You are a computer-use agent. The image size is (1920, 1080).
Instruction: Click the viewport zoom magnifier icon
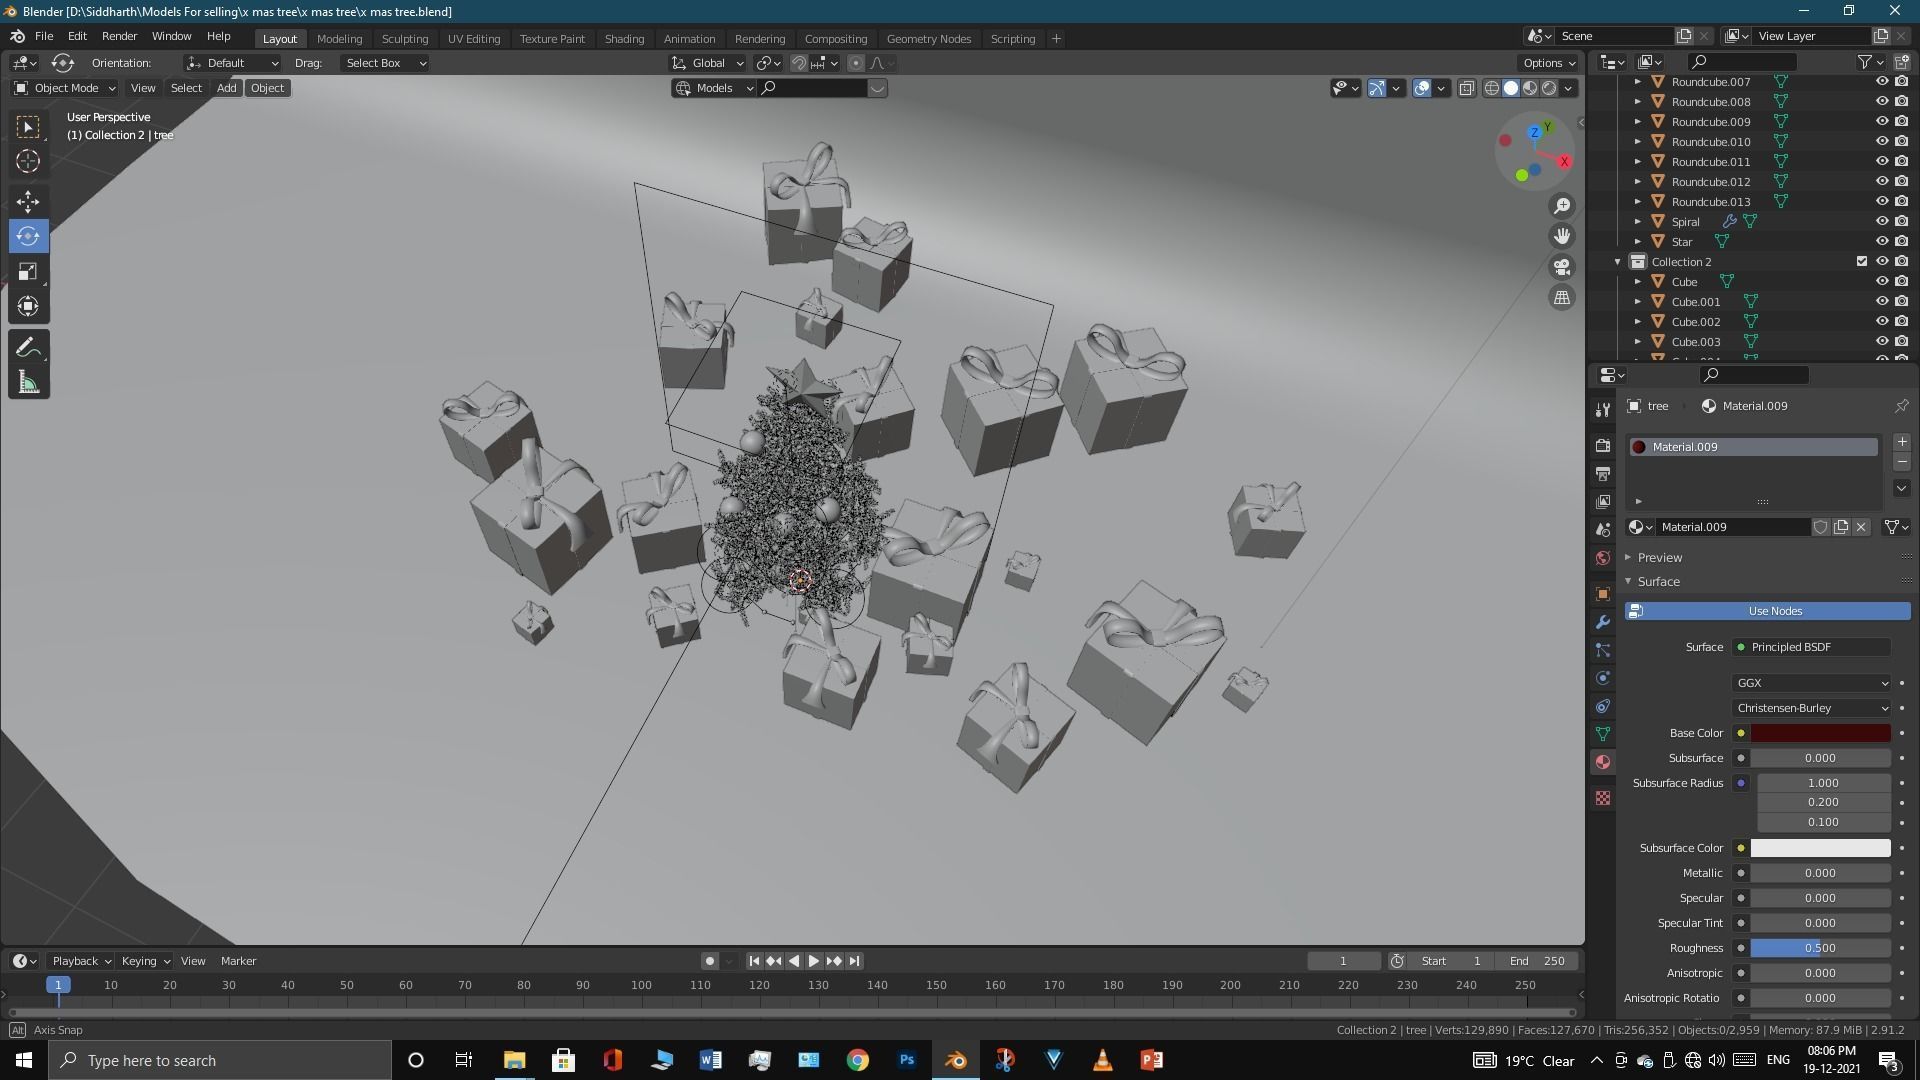coord(1562,206)
